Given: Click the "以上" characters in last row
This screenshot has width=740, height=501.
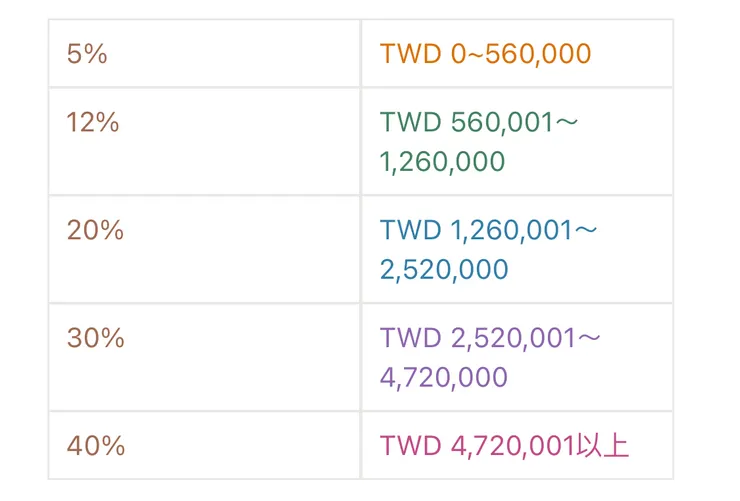Looking at the screenshot, I should (x=604, y=446).
